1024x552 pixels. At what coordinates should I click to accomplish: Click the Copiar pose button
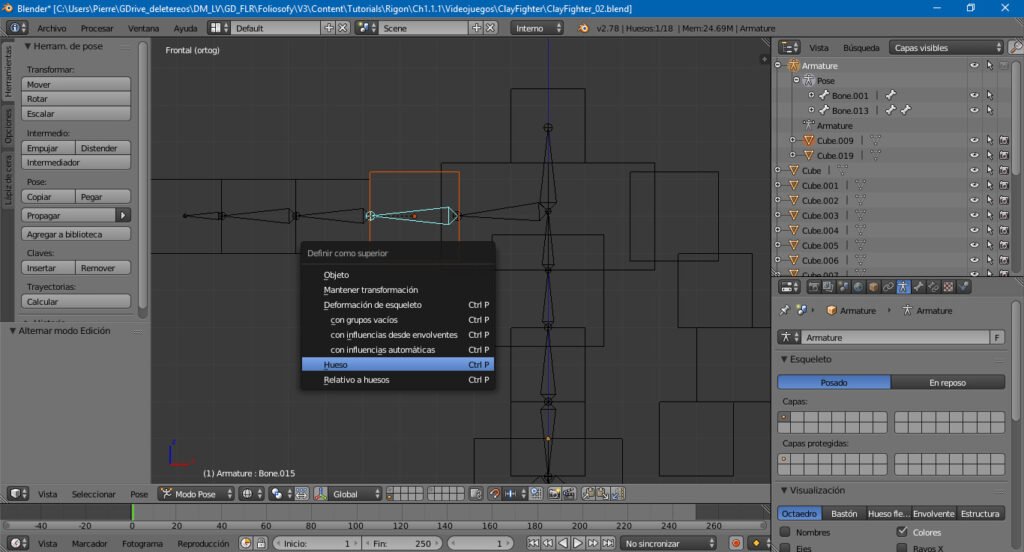point(48,197)
